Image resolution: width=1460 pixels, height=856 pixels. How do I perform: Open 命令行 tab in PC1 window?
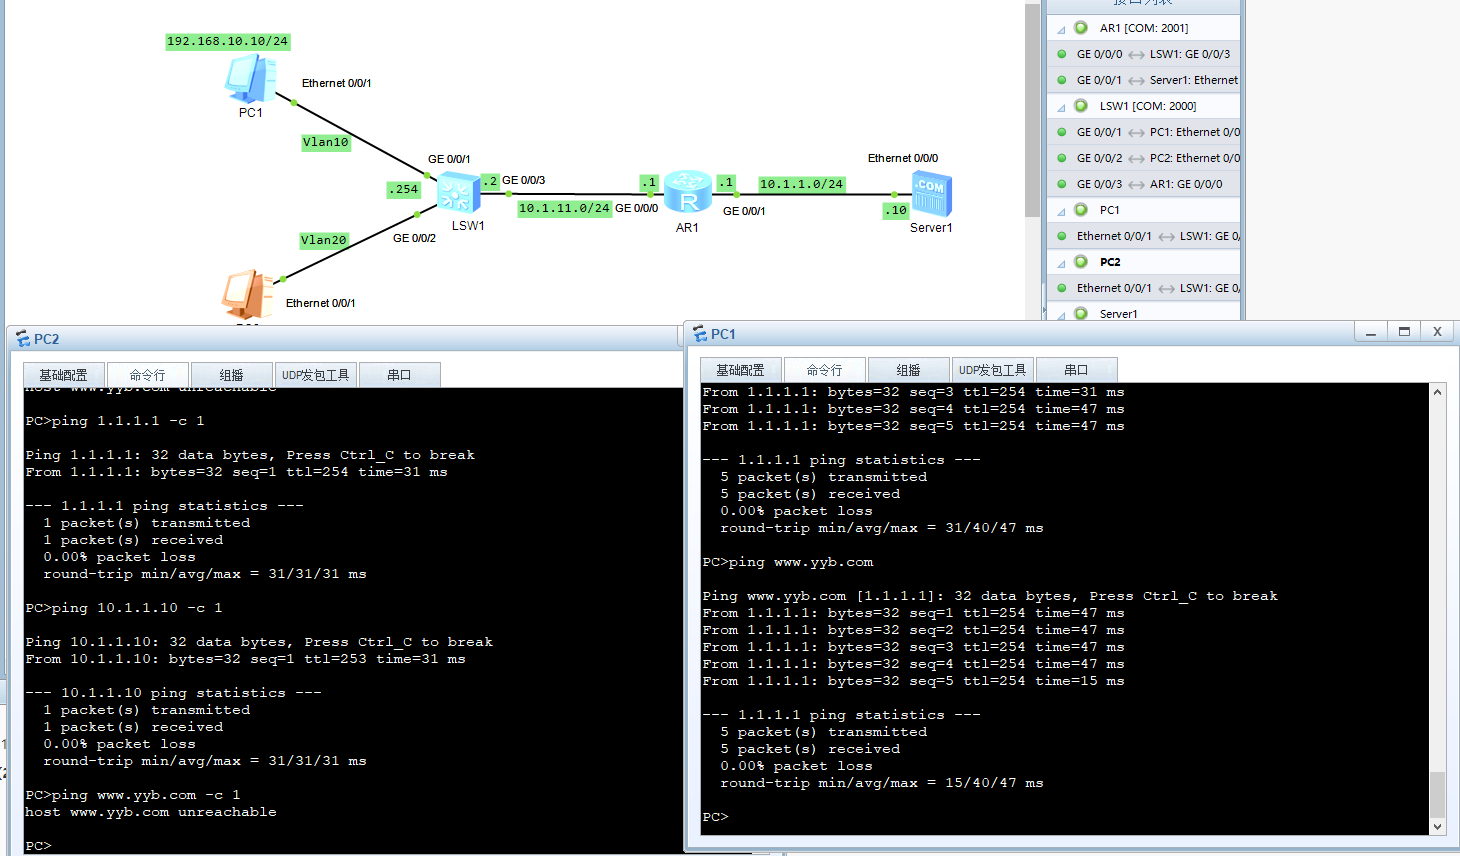click(824, 370)
